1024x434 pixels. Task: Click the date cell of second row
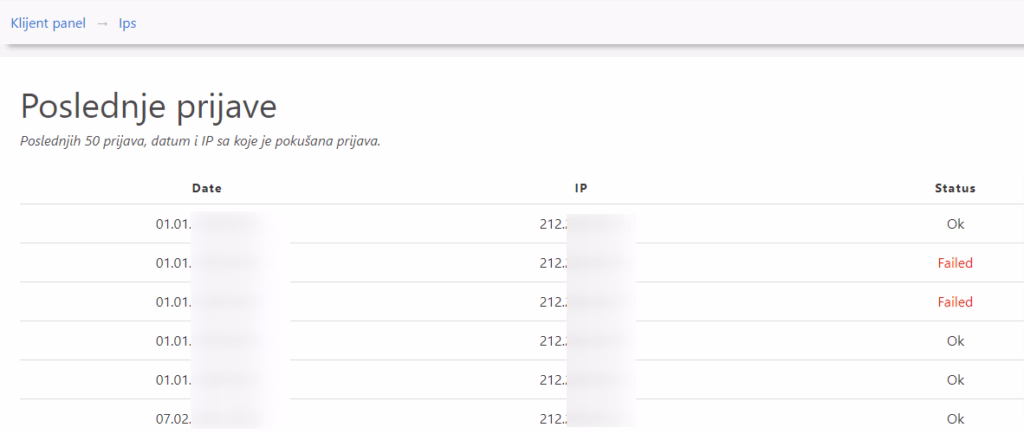[206, 263]
